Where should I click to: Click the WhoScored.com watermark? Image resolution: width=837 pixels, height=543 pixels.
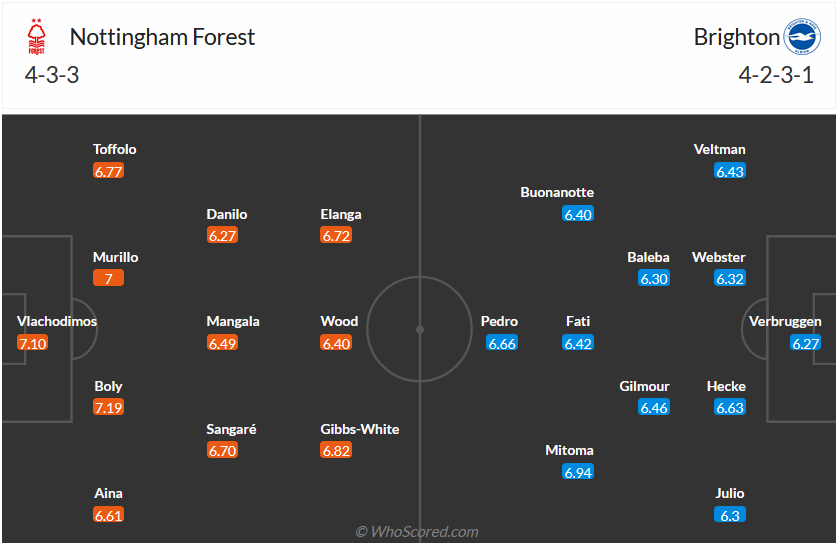417,532
